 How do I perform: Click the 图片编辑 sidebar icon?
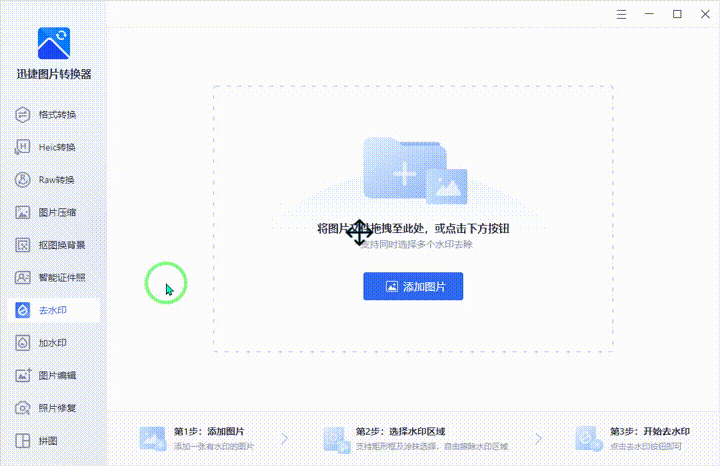(22, 375)
